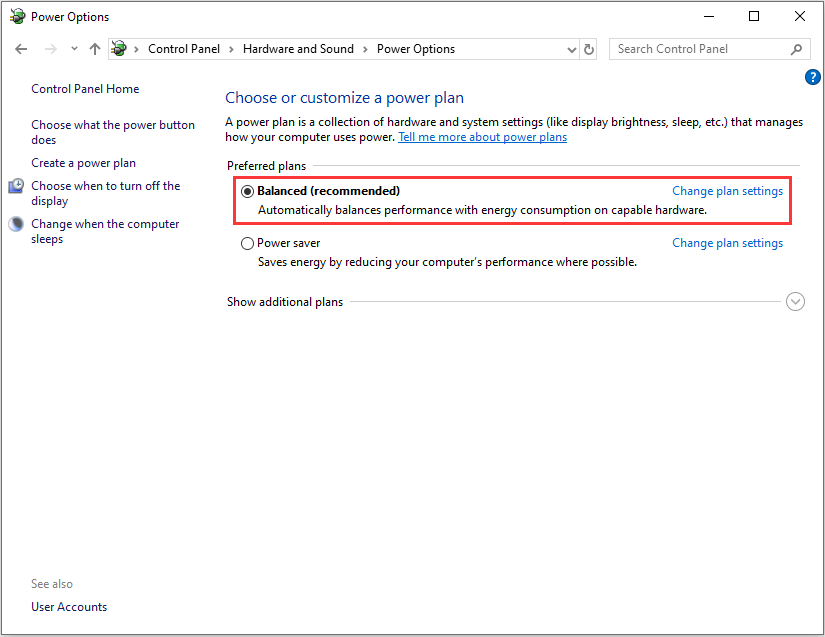The width and height of the screenshot is (825, 637).
Task: Minimize the Power Options window
Action: click(x=709, y=16)
